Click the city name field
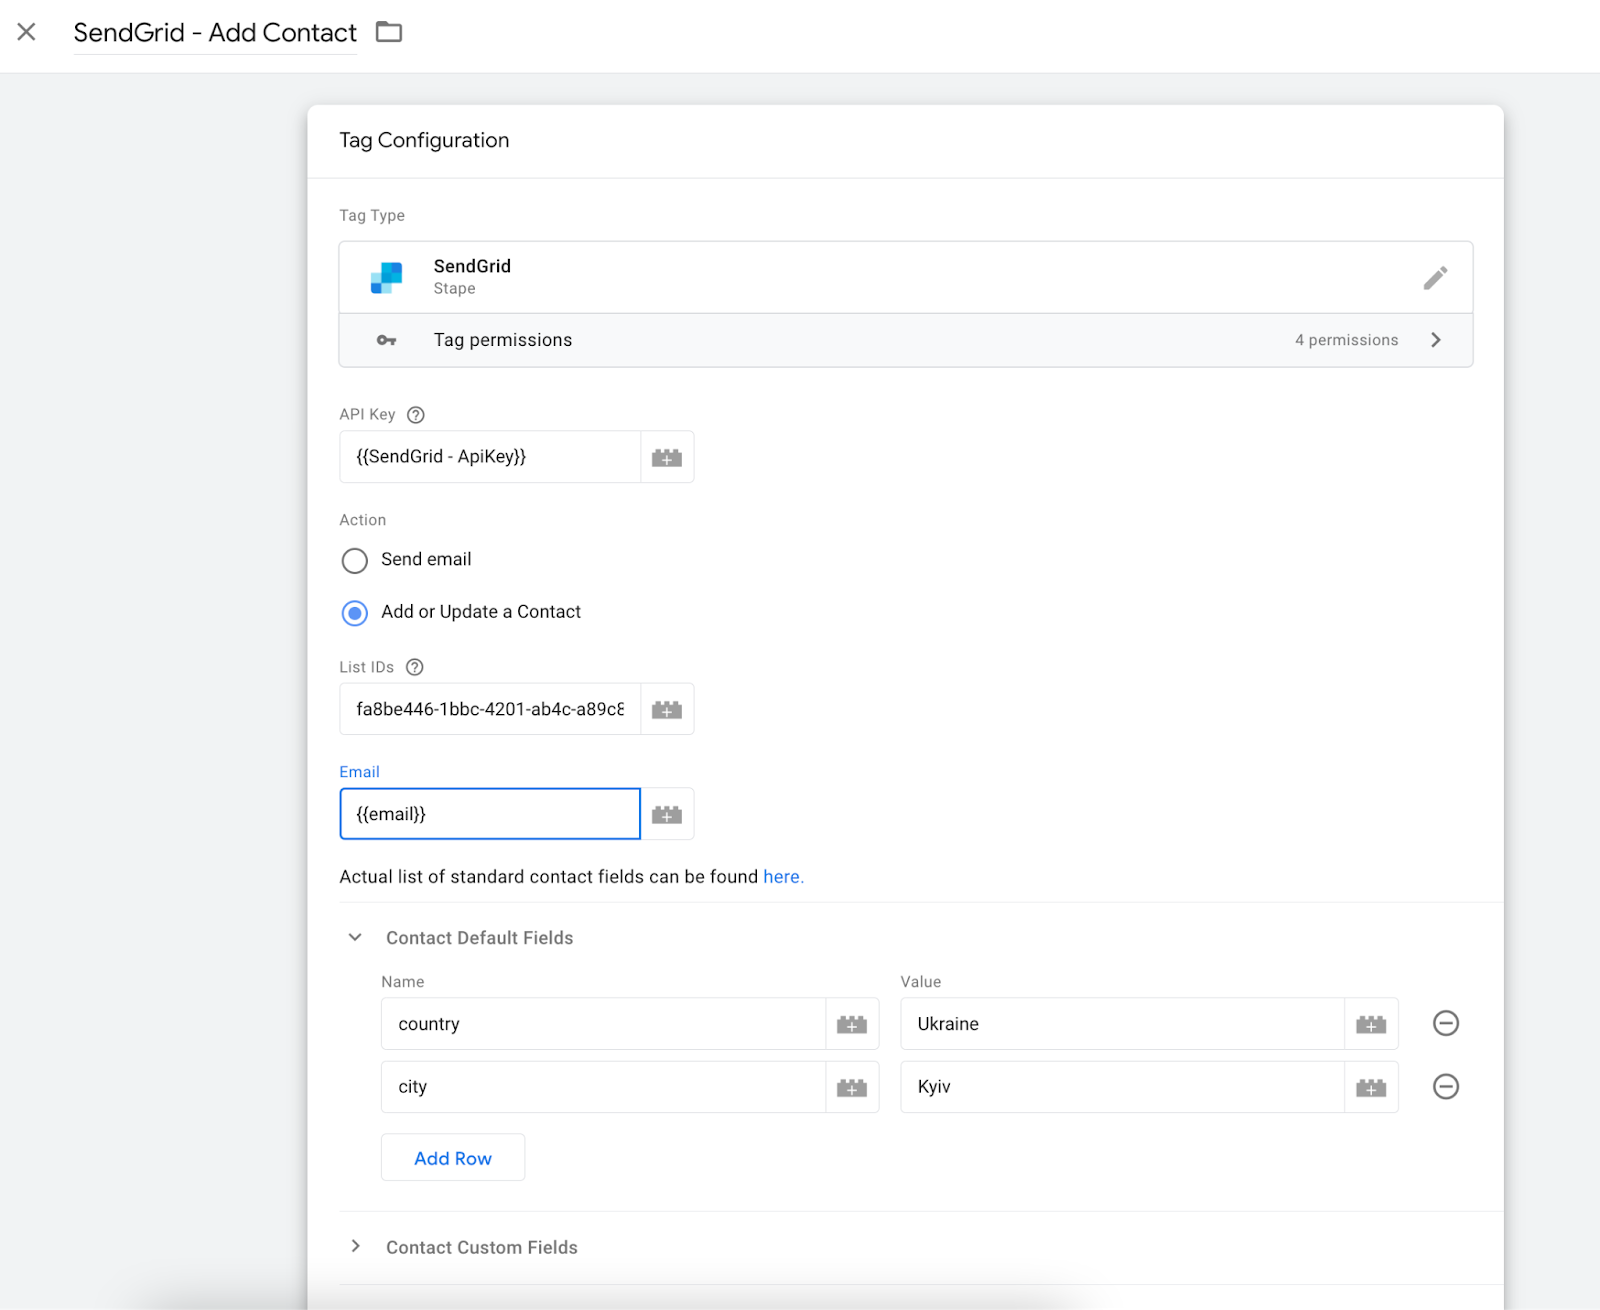 (x=603, y=1087)
